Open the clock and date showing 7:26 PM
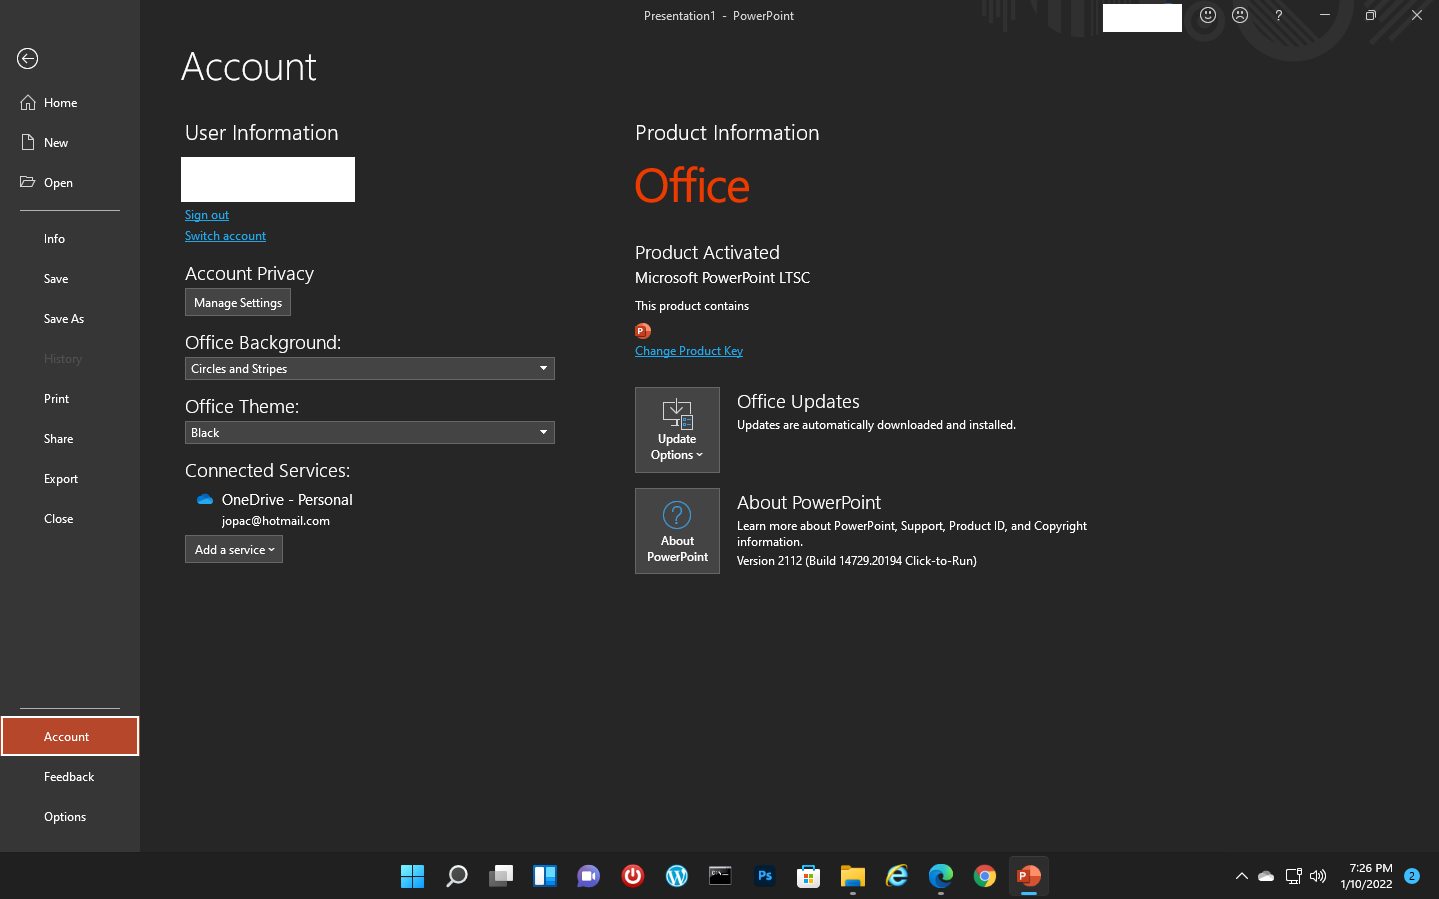Image resolution: width=1439 pixels, height=899 pixels. click(1366, 876)
